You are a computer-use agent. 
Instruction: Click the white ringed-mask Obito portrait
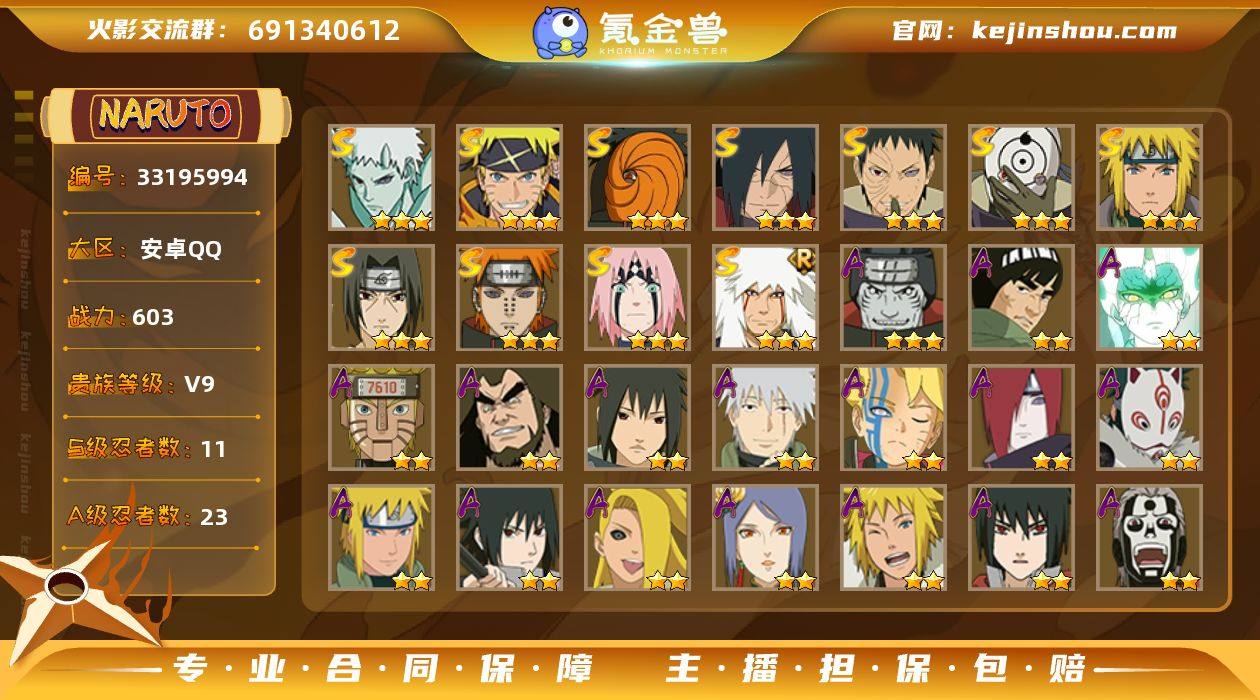[1021, 177]
